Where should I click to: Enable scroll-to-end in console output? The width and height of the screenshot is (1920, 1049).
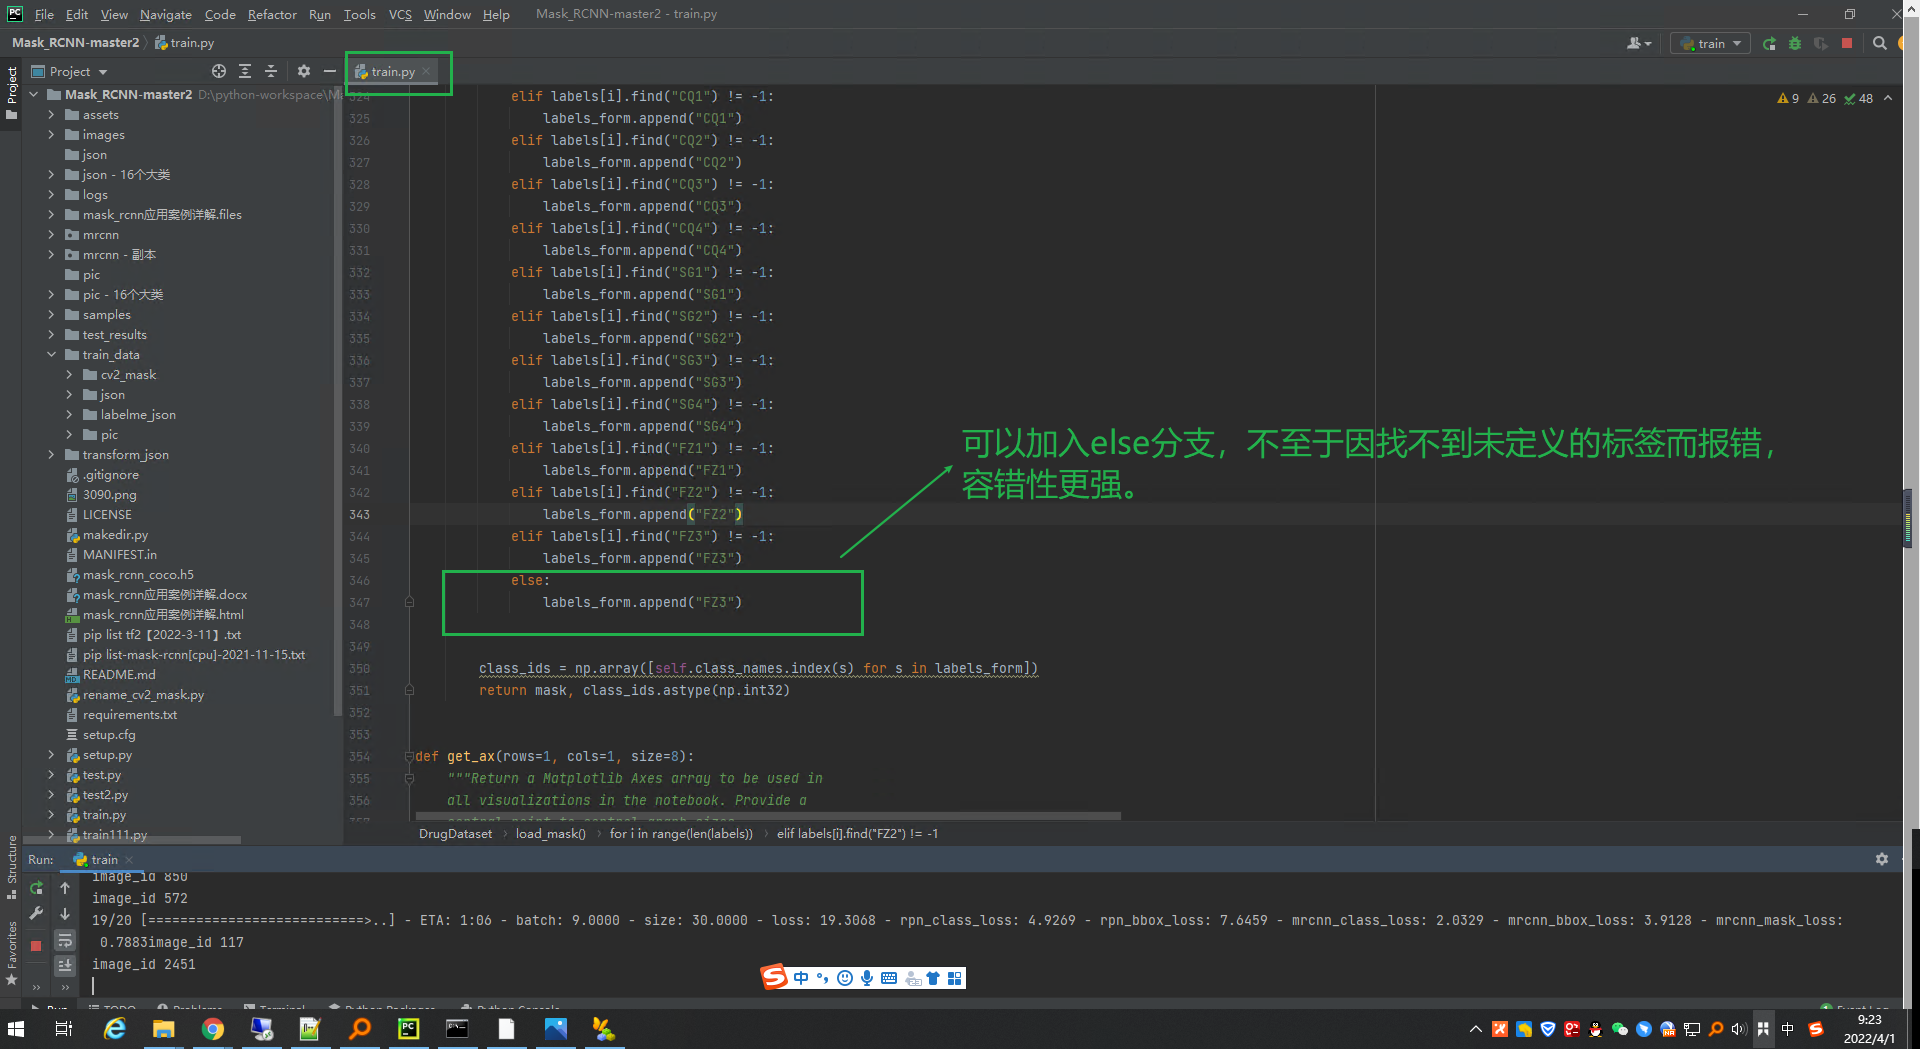point(65,965)
